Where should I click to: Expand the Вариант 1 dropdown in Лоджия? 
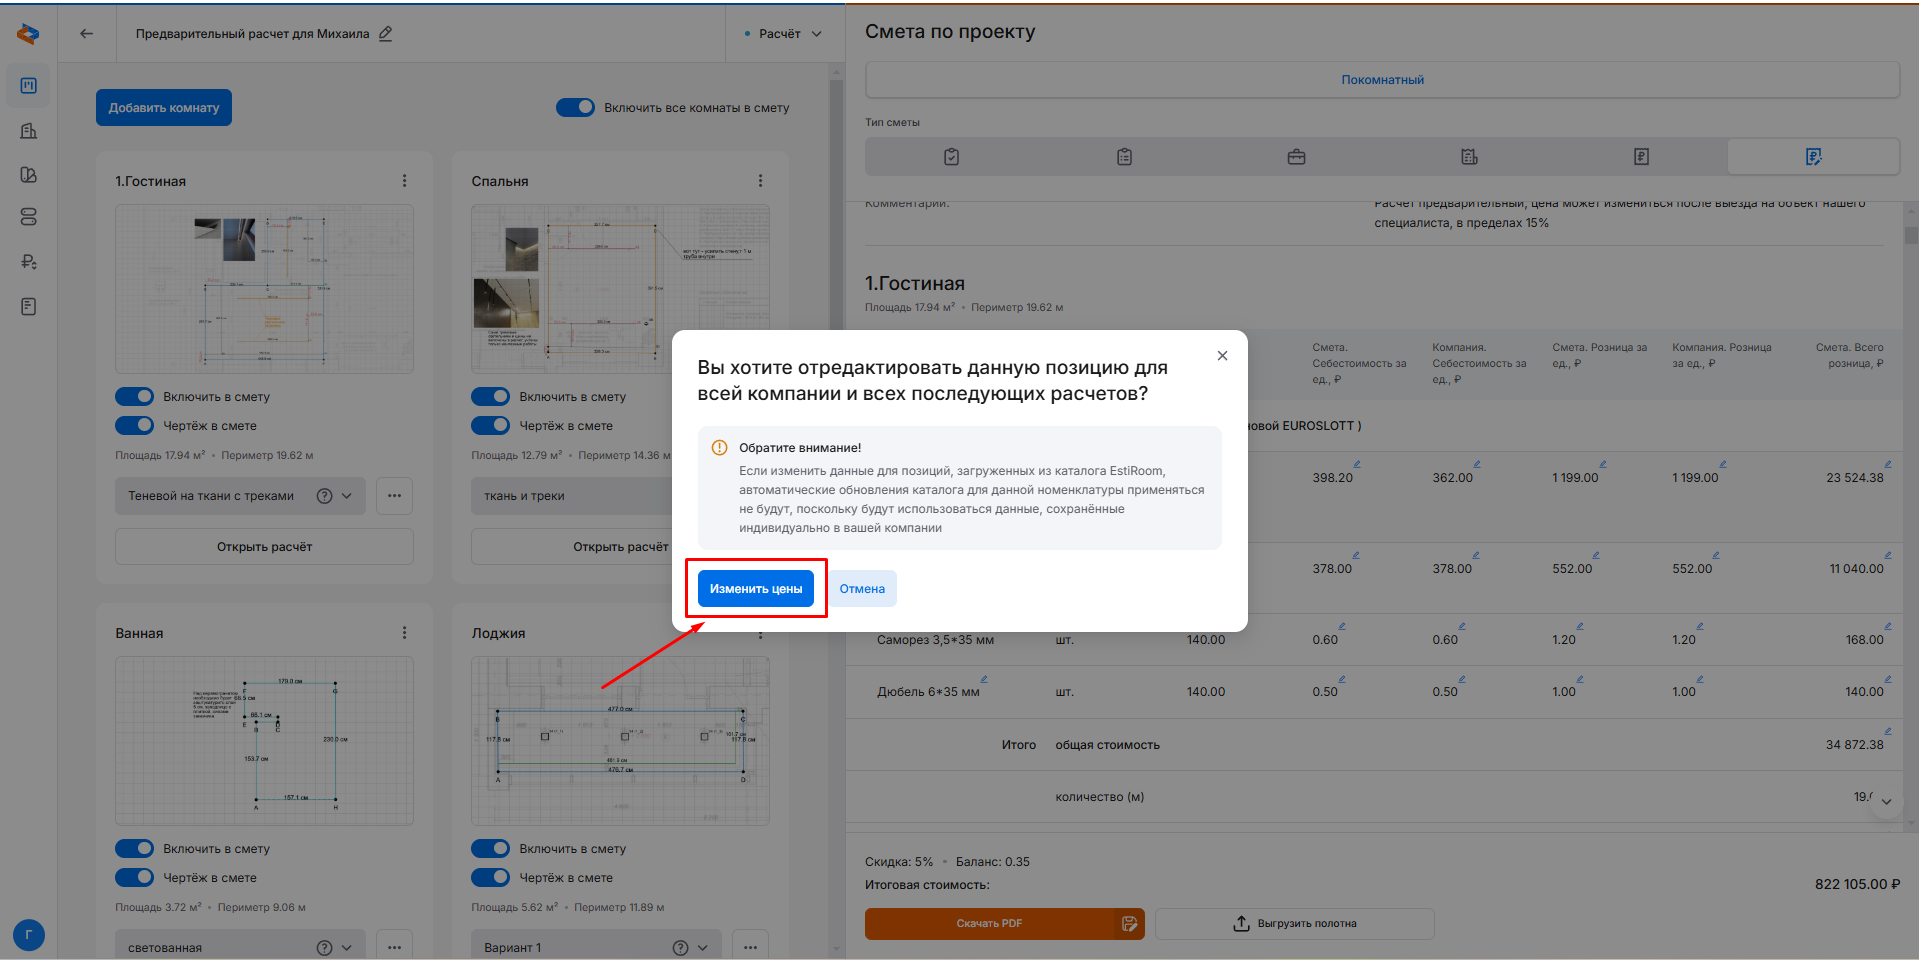(x=702, y=948)
